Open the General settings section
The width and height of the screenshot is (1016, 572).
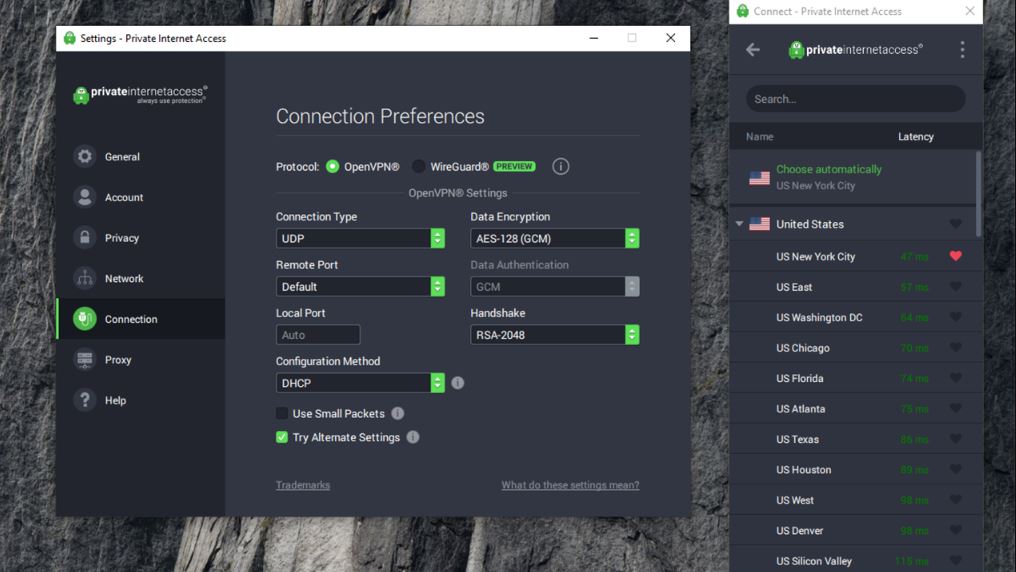141,157
